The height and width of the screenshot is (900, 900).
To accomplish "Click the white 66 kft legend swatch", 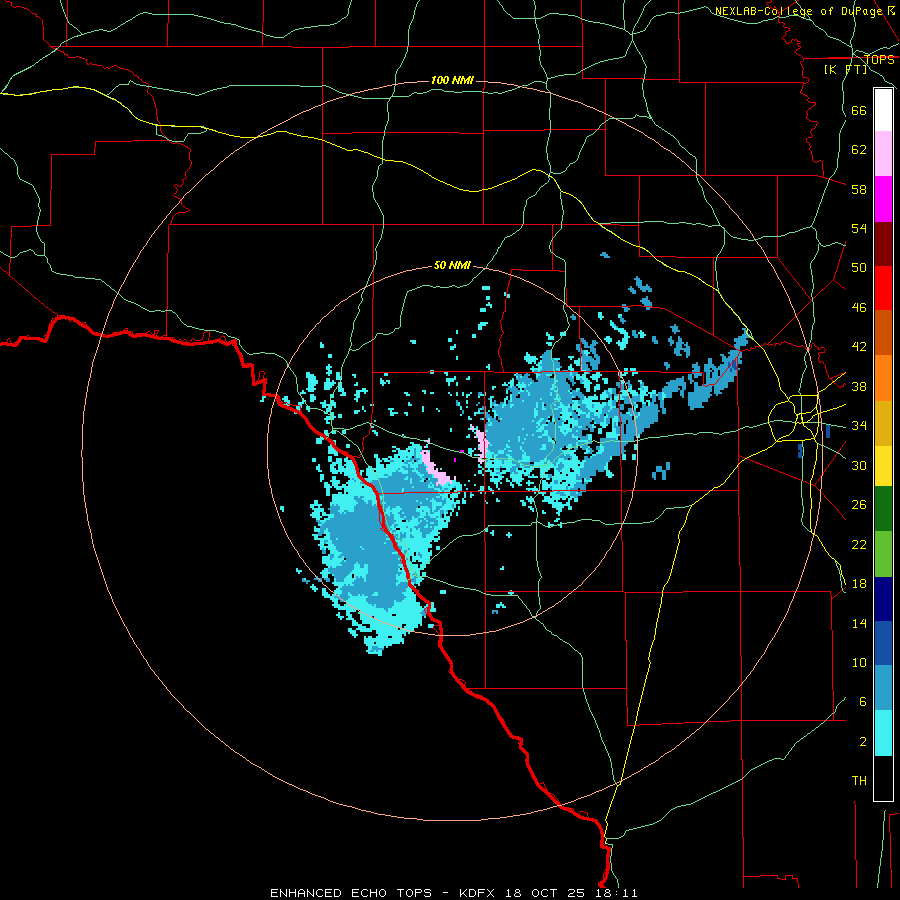I will click(883, 110).
